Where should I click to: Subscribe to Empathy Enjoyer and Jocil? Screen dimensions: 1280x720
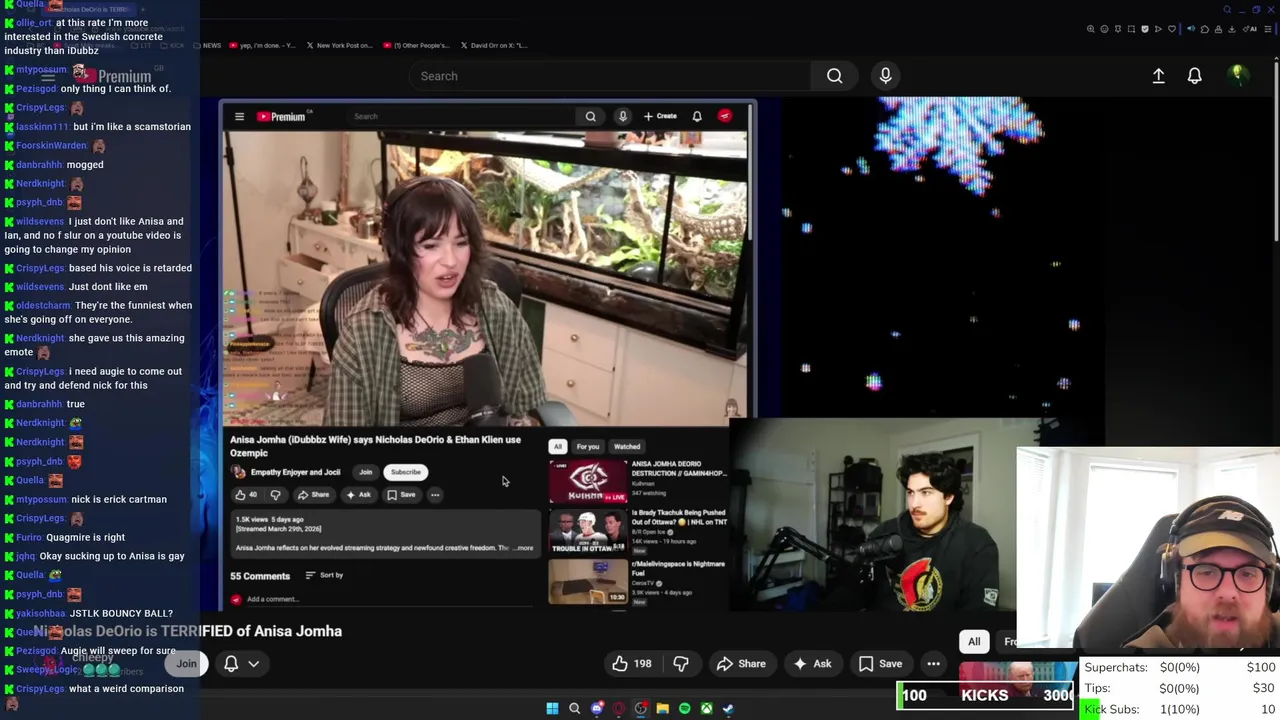coord(406,472)
